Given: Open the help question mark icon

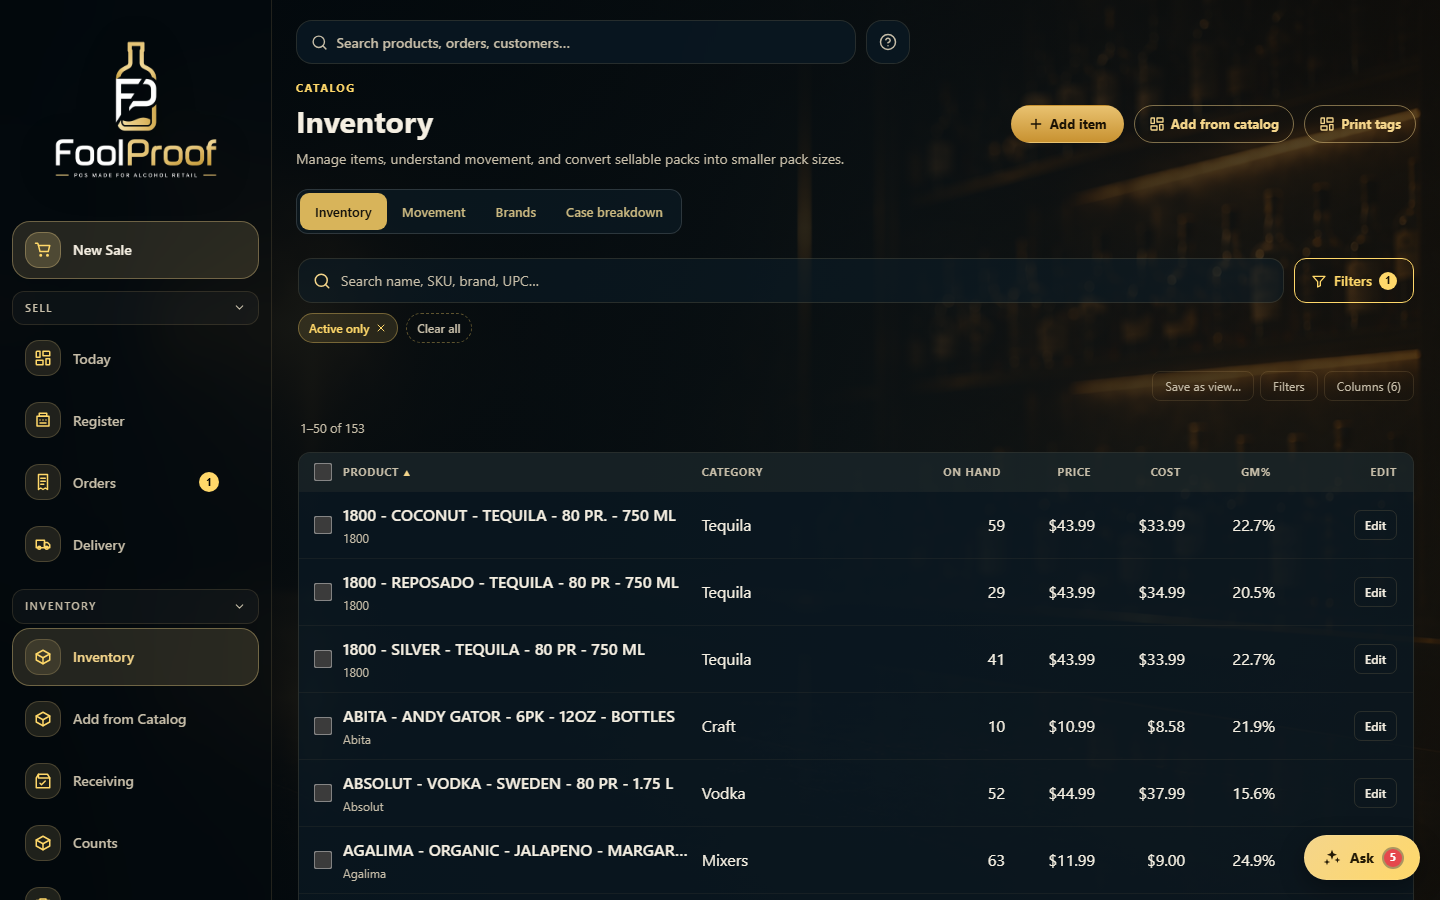Looking at the screenshot, I should tap(888, 42).
